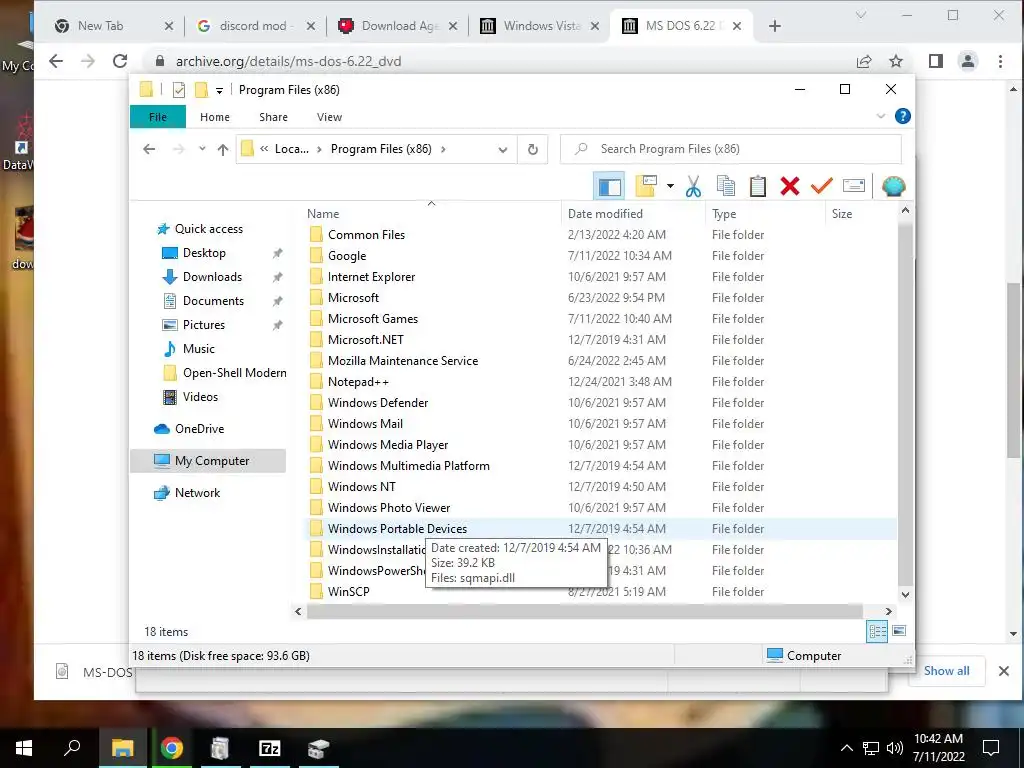
Task: Open the Quick Access Toolbar customize dropdown
Action: (x=219, y=91)
